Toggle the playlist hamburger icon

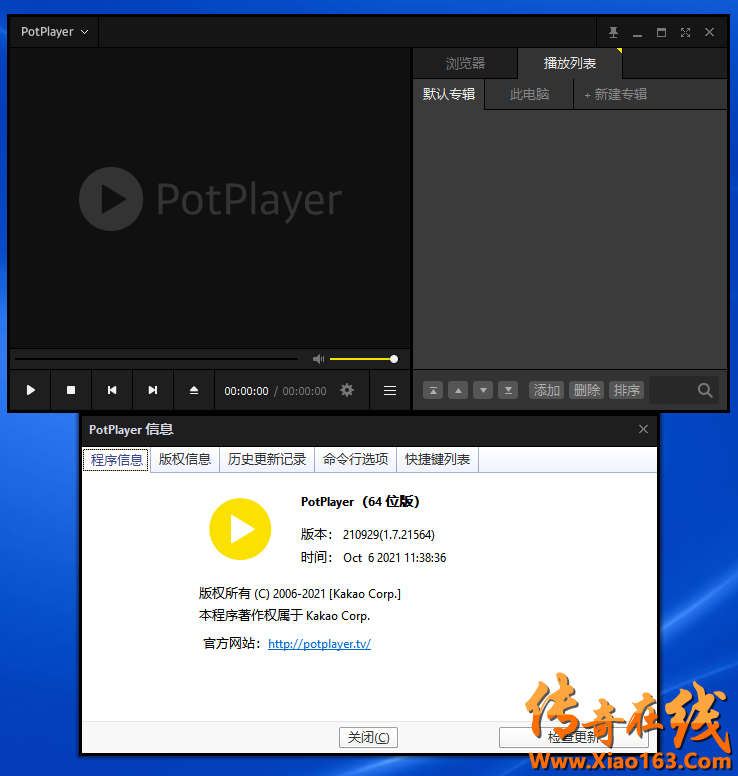coord(390,390)
